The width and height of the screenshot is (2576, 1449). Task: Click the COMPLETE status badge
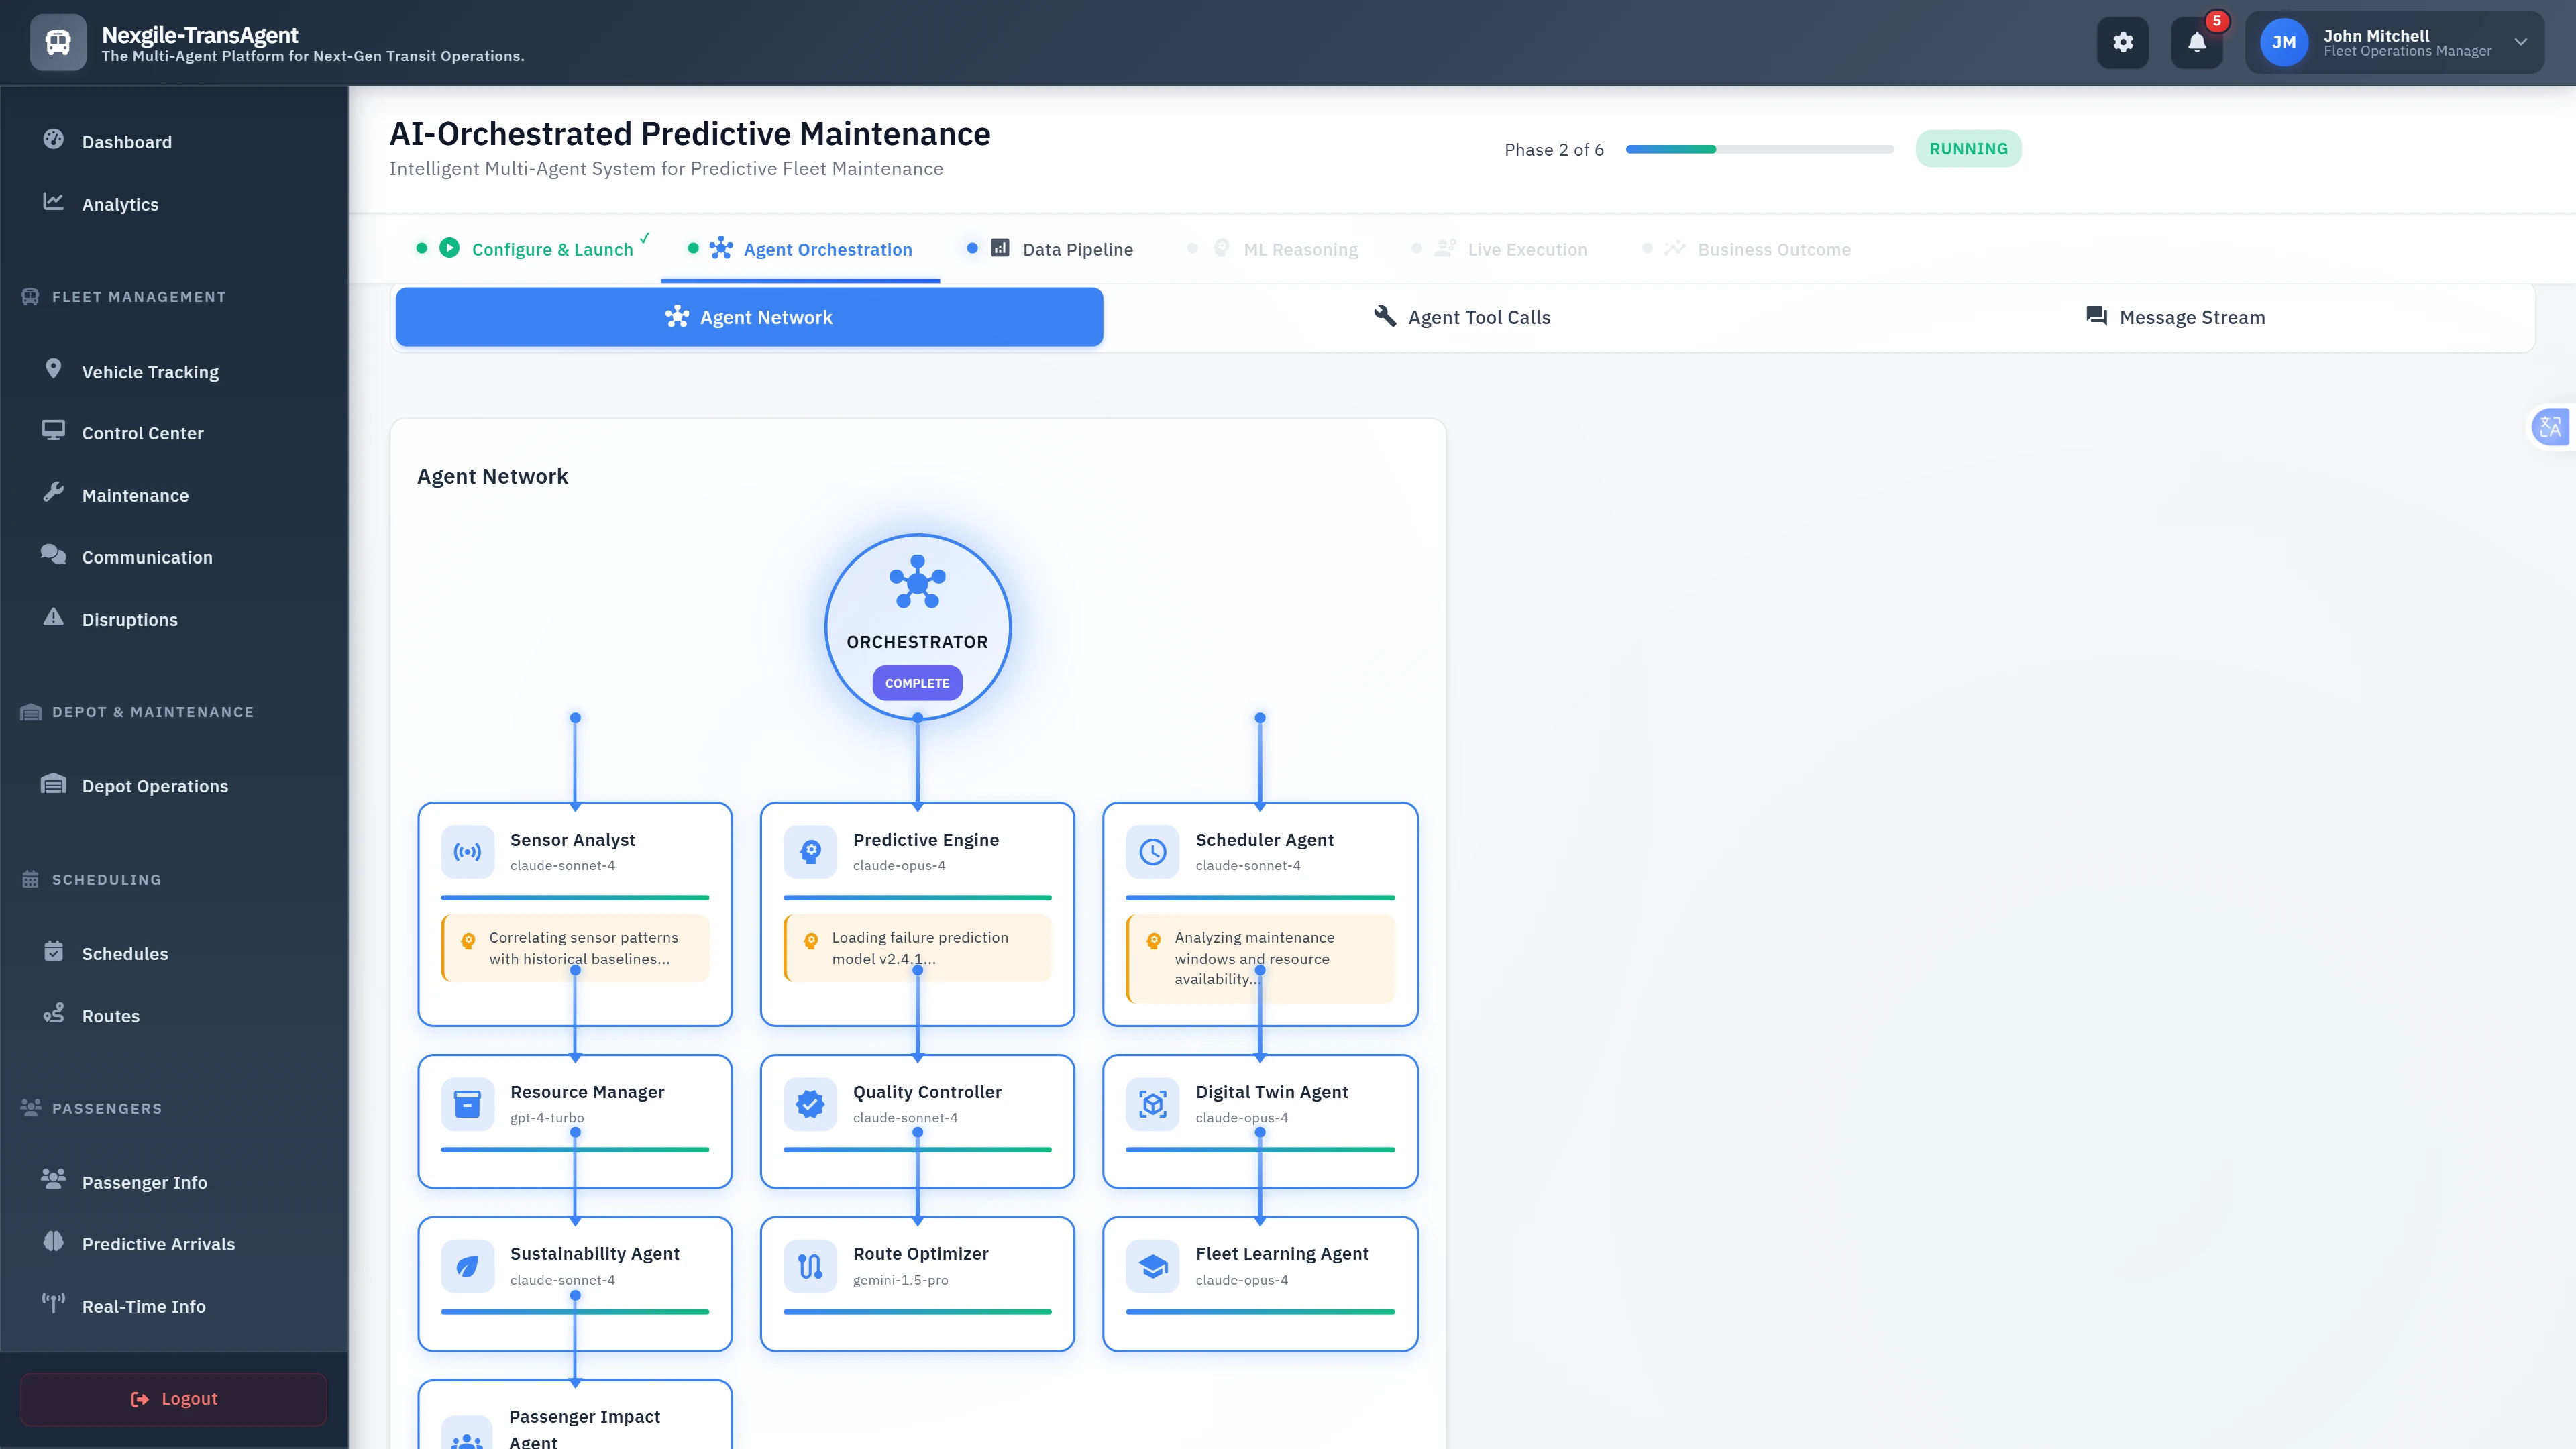pyautogui.click(x=917, y=683)
